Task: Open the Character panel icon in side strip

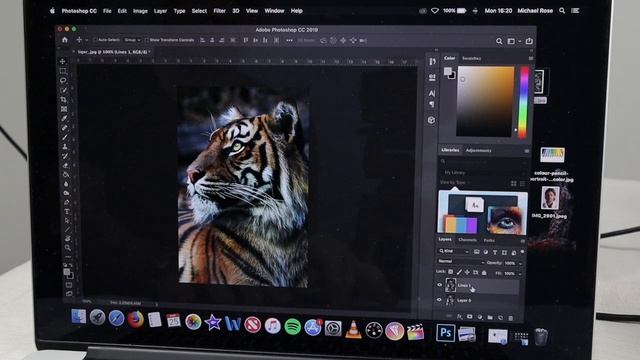Action: [x=432, y=93]
